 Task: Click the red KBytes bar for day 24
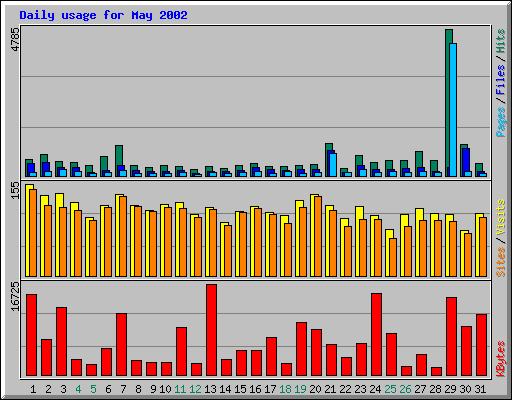click(x=376, y=335)
